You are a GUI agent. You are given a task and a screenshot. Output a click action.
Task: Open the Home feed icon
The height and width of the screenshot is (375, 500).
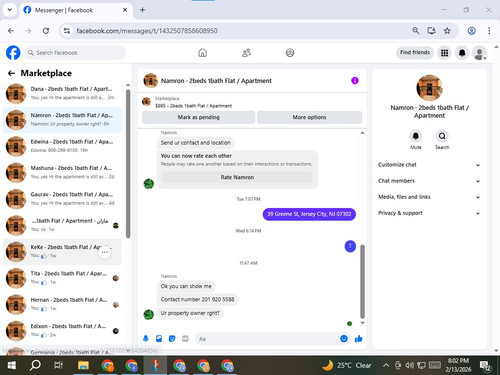click(202, 53)
